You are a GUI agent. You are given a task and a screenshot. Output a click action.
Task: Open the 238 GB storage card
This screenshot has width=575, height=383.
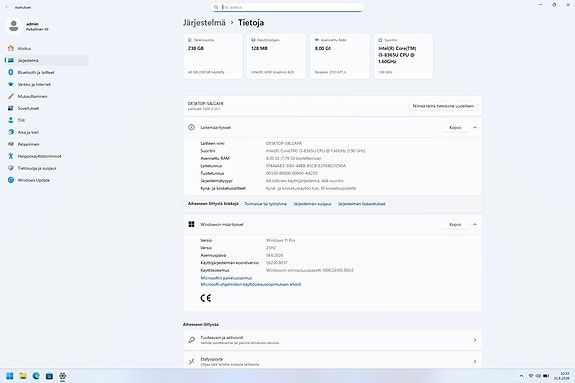click(x=213, y=56)
